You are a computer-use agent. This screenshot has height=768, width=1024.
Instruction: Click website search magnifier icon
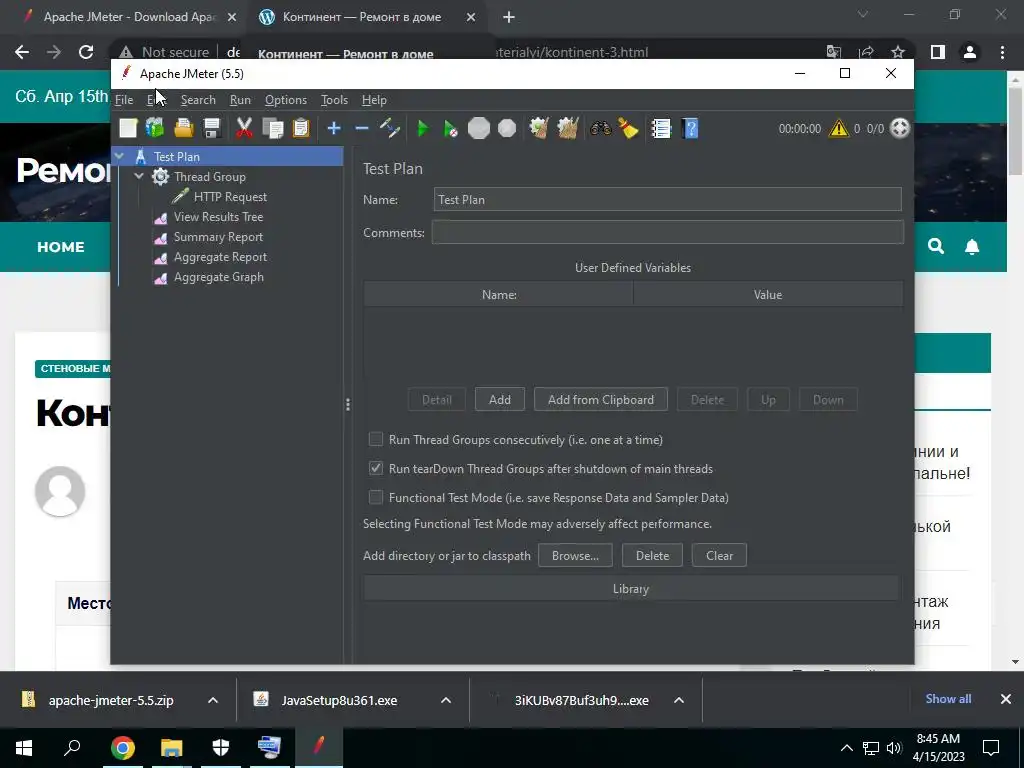(x=936, y=246)
